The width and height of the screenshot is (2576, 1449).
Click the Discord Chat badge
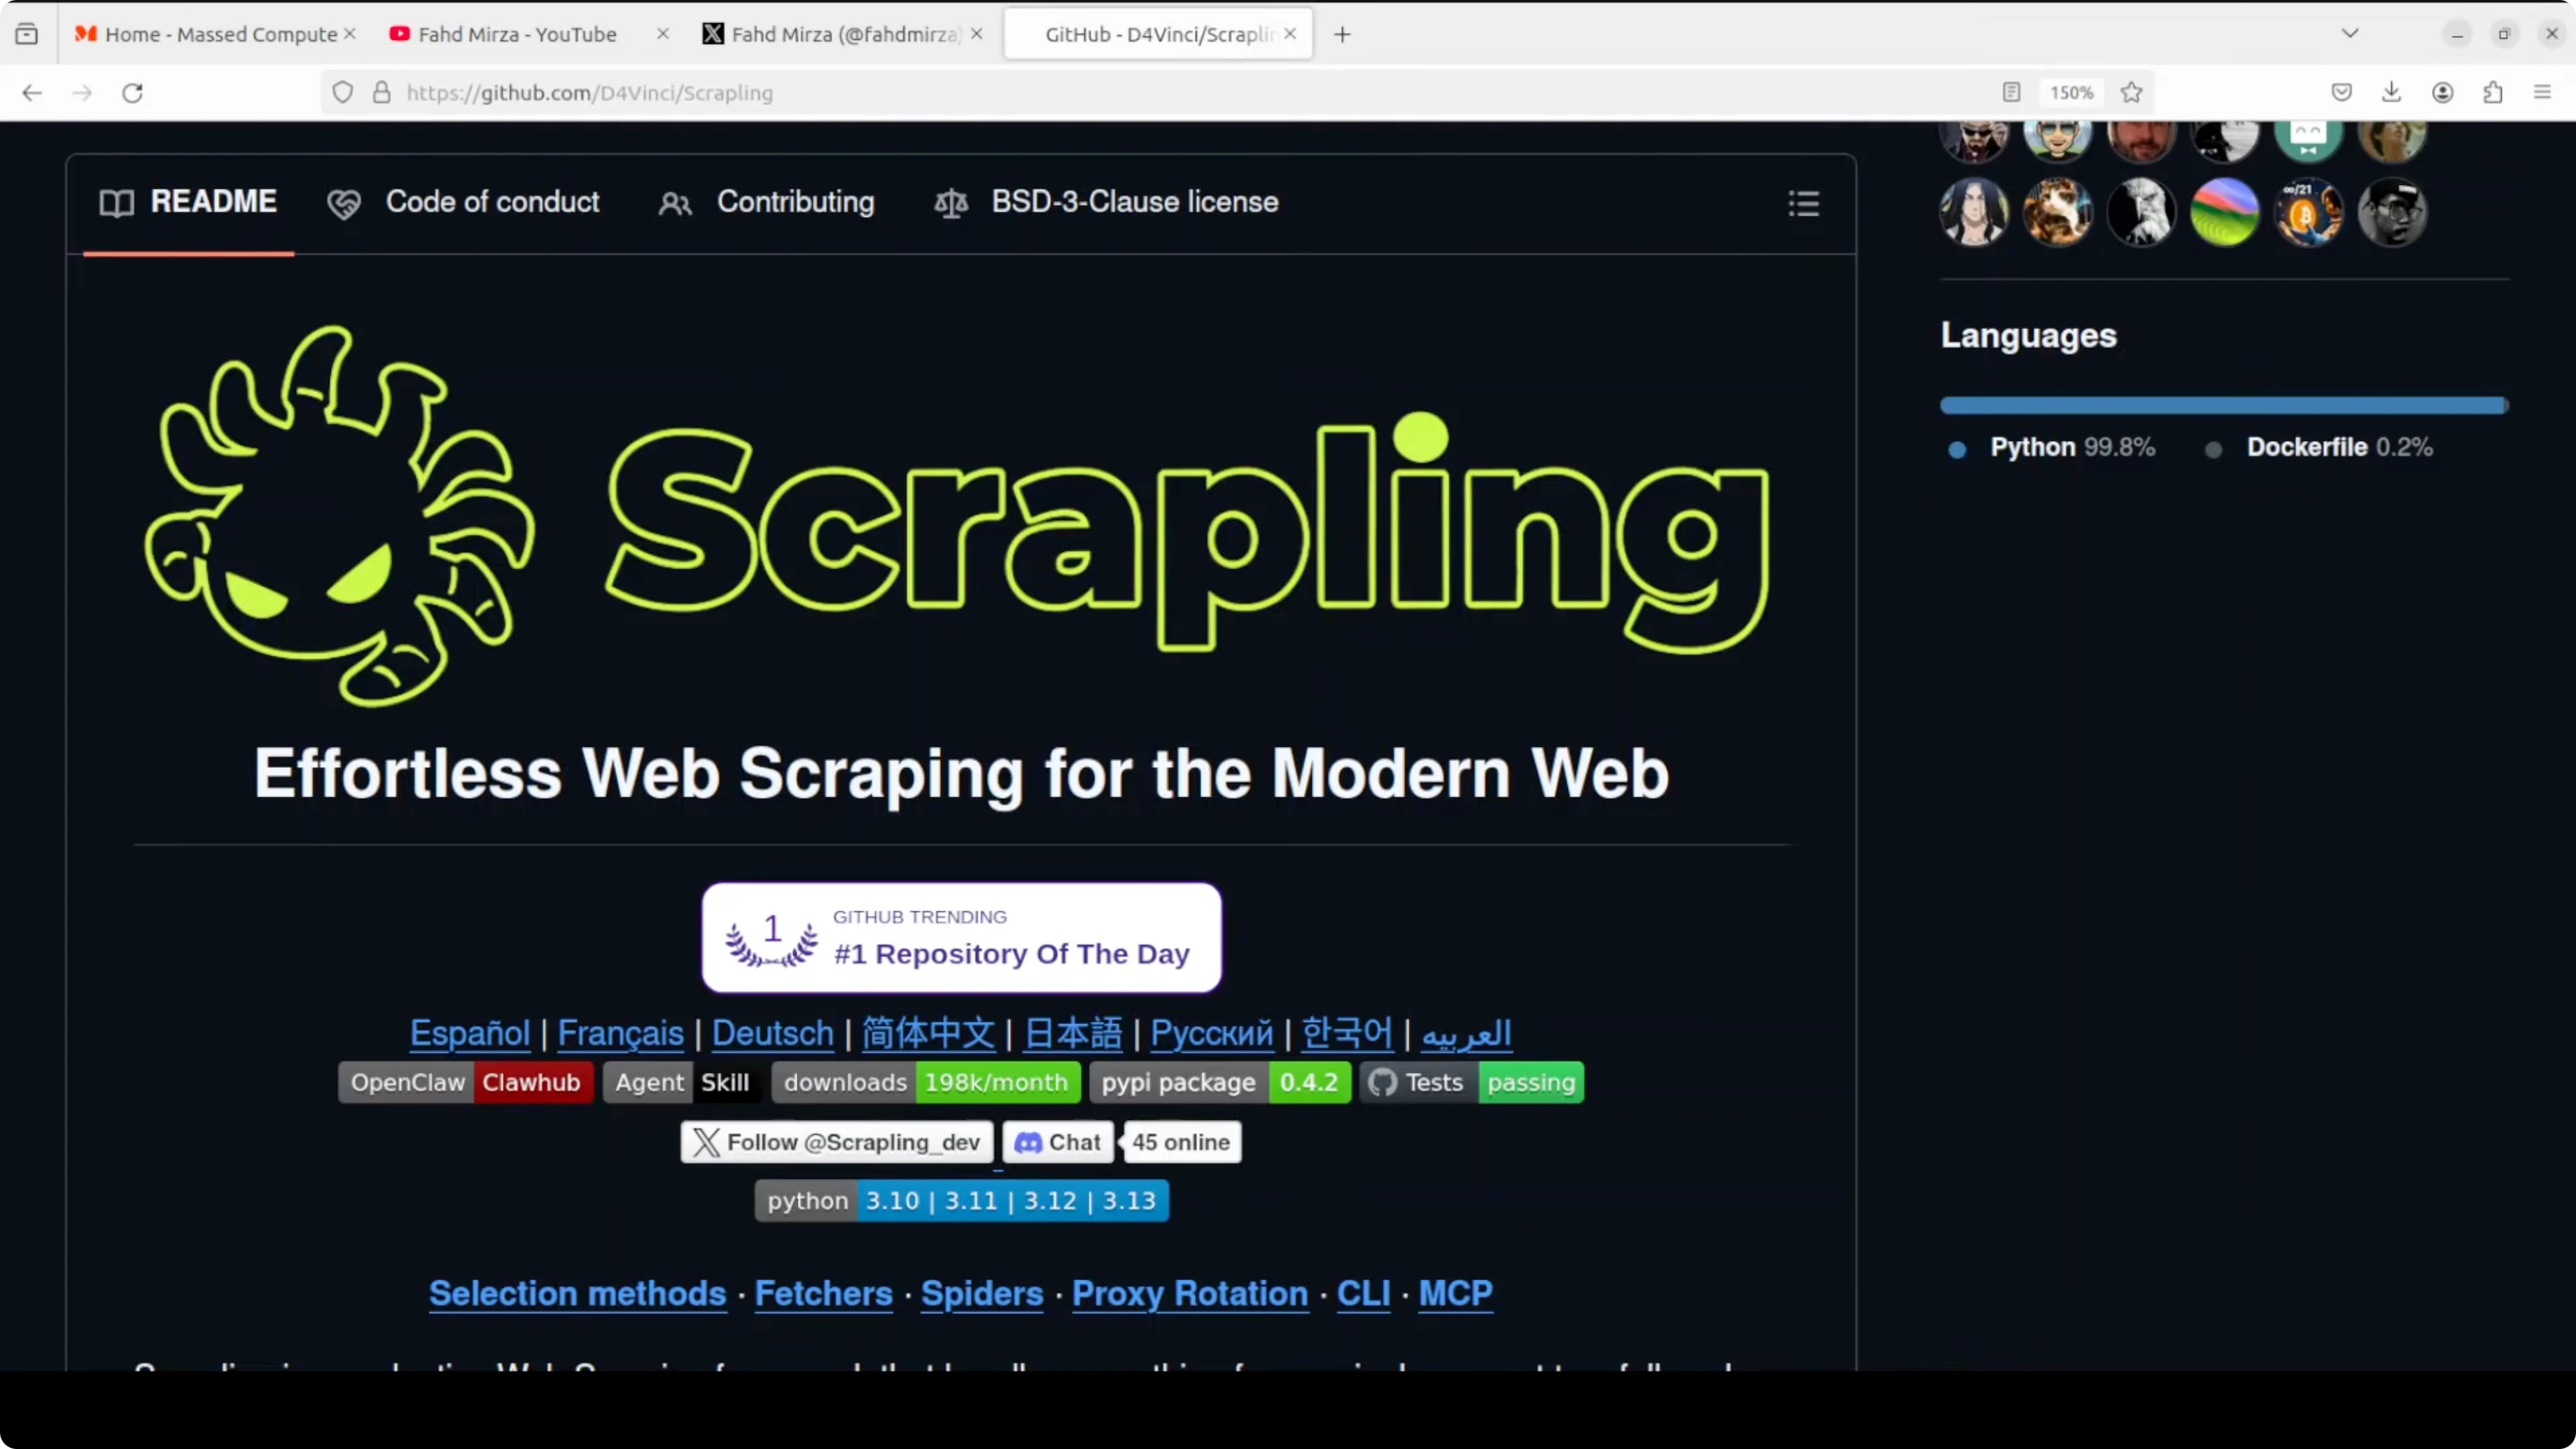[1057, 1142]
